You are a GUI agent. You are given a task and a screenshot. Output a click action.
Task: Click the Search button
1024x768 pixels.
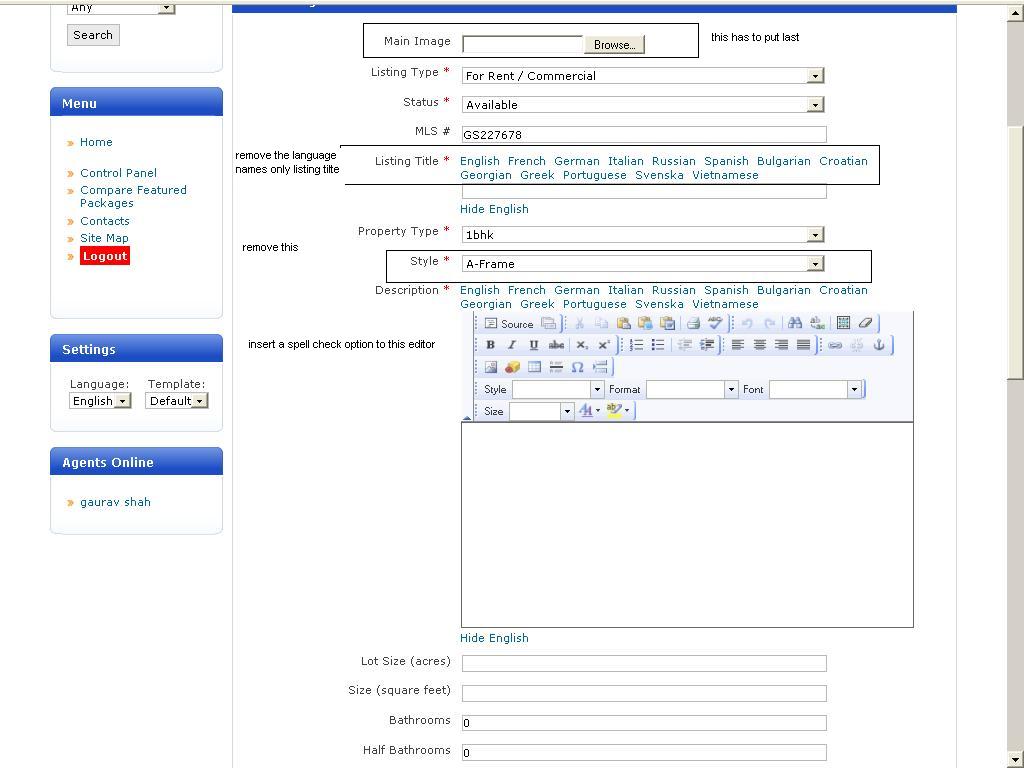93,35
